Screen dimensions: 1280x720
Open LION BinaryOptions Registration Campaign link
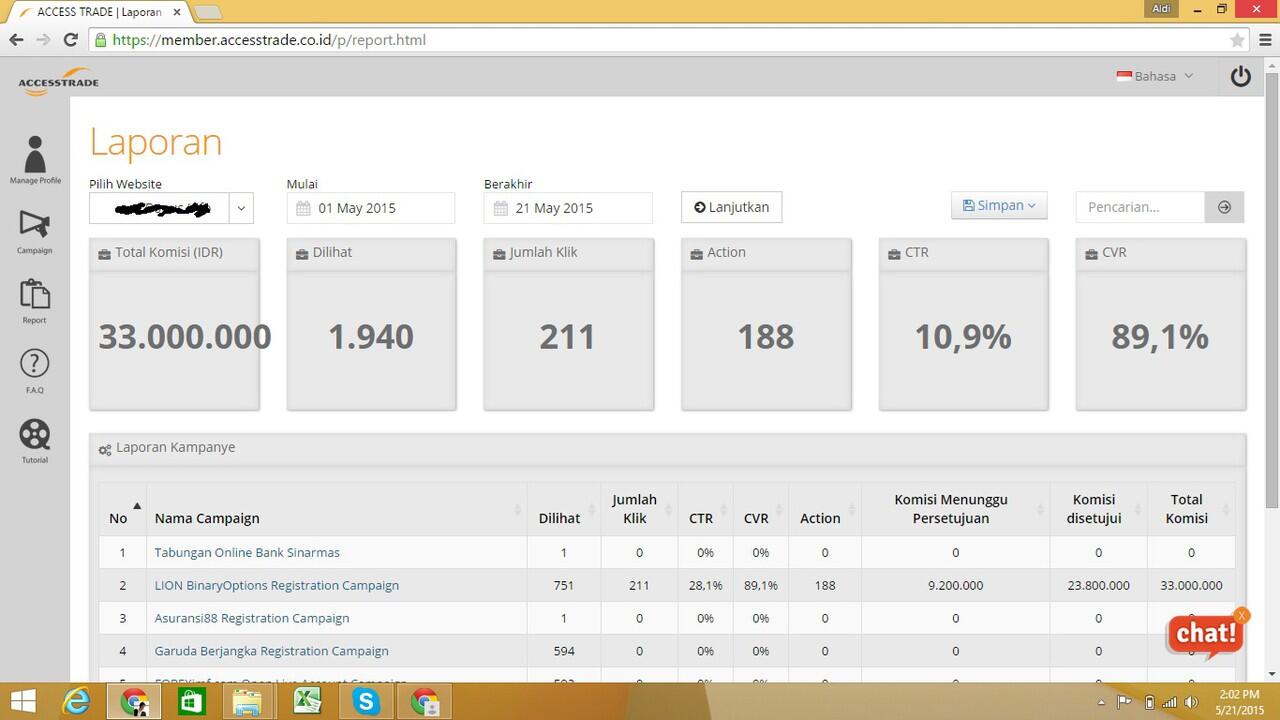277,585
